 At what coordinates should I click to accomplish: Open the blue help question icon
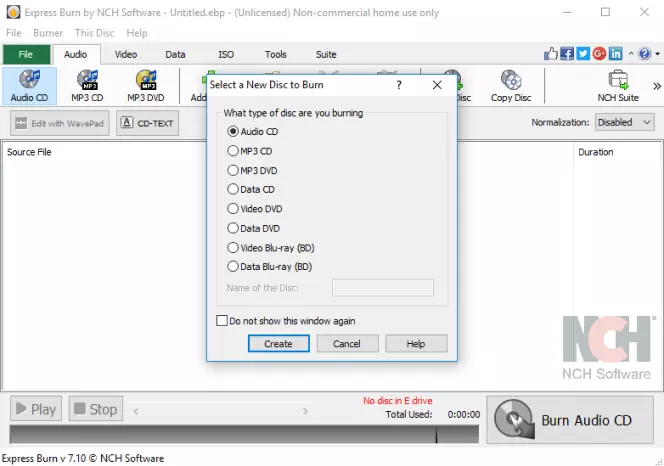645,54
